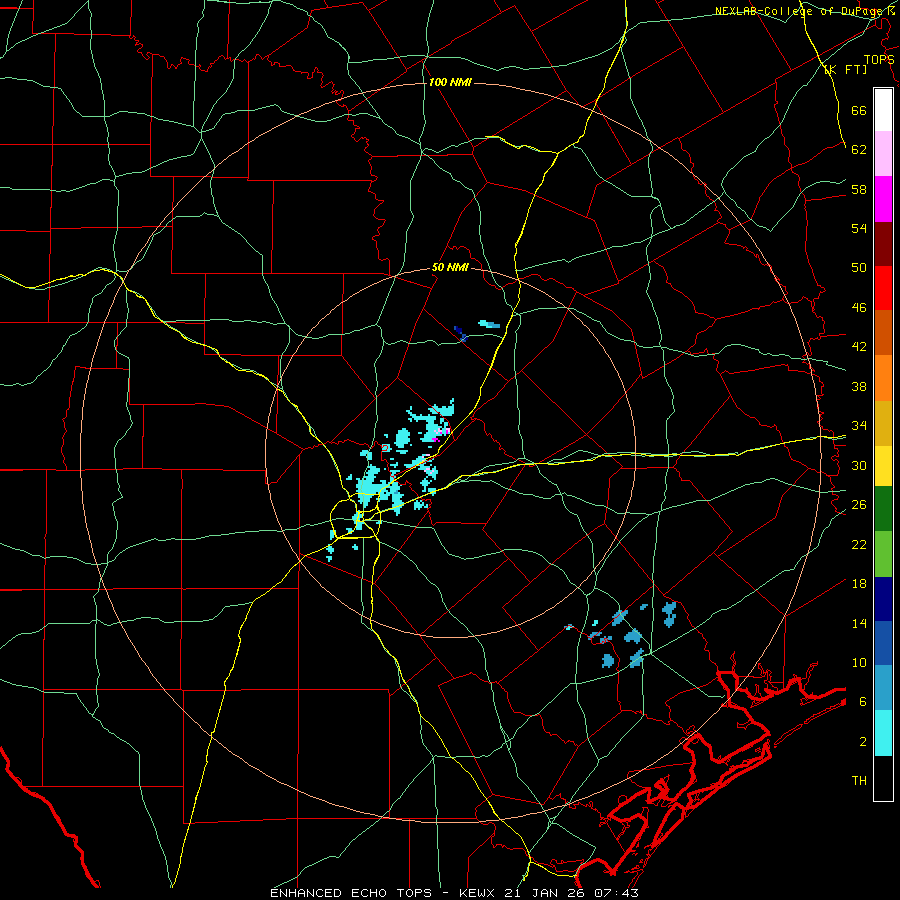The image size is (900, 900).
Task: Select the magenta swatch in the legend
Action: 883,199
